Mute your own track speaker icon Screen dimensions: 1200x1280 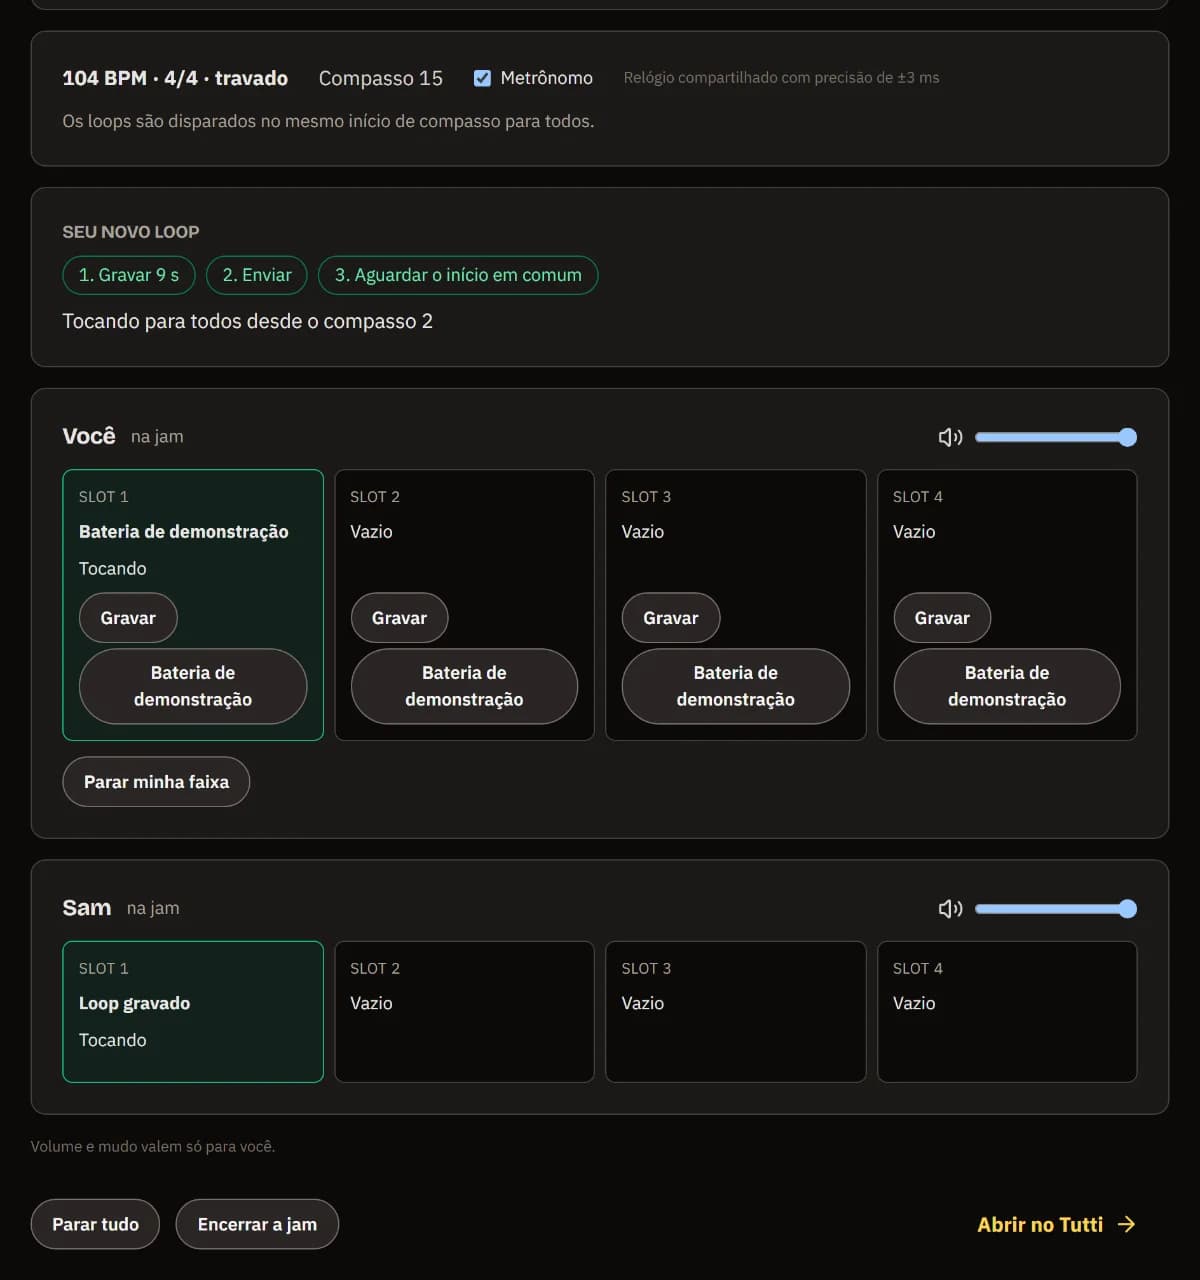(x=950, y=437)
